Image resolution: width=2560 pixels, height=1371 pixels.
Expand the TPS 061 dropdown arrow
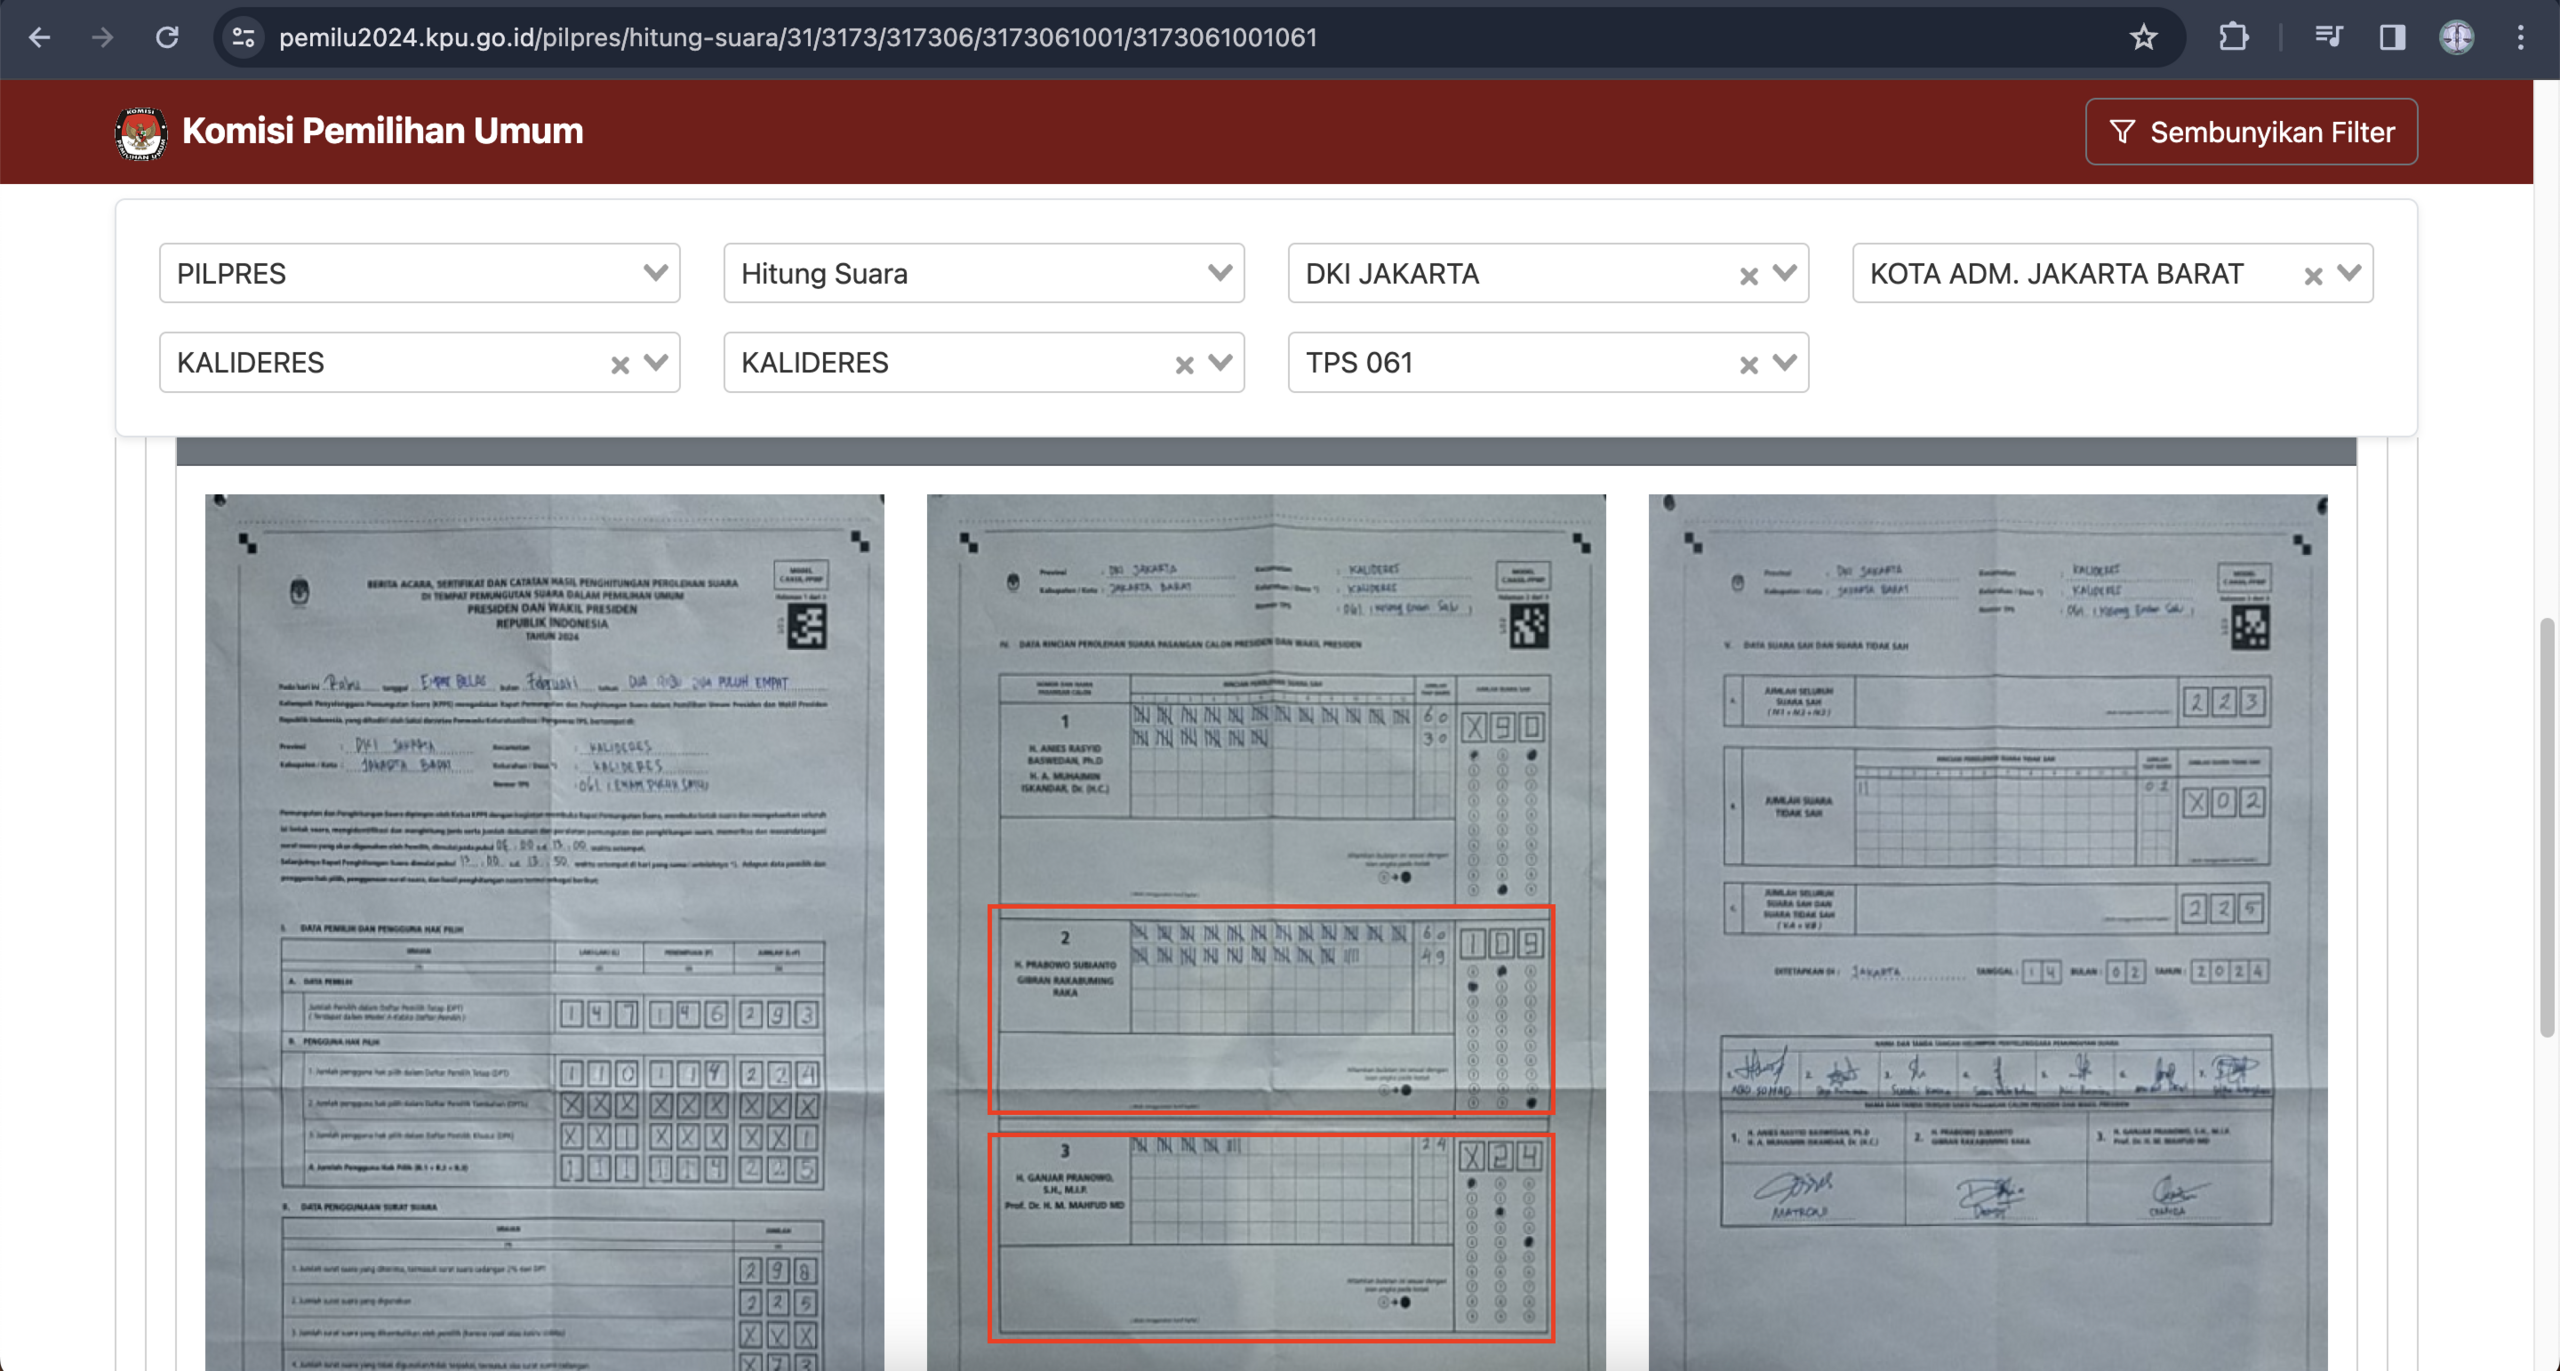(1784, 362)
